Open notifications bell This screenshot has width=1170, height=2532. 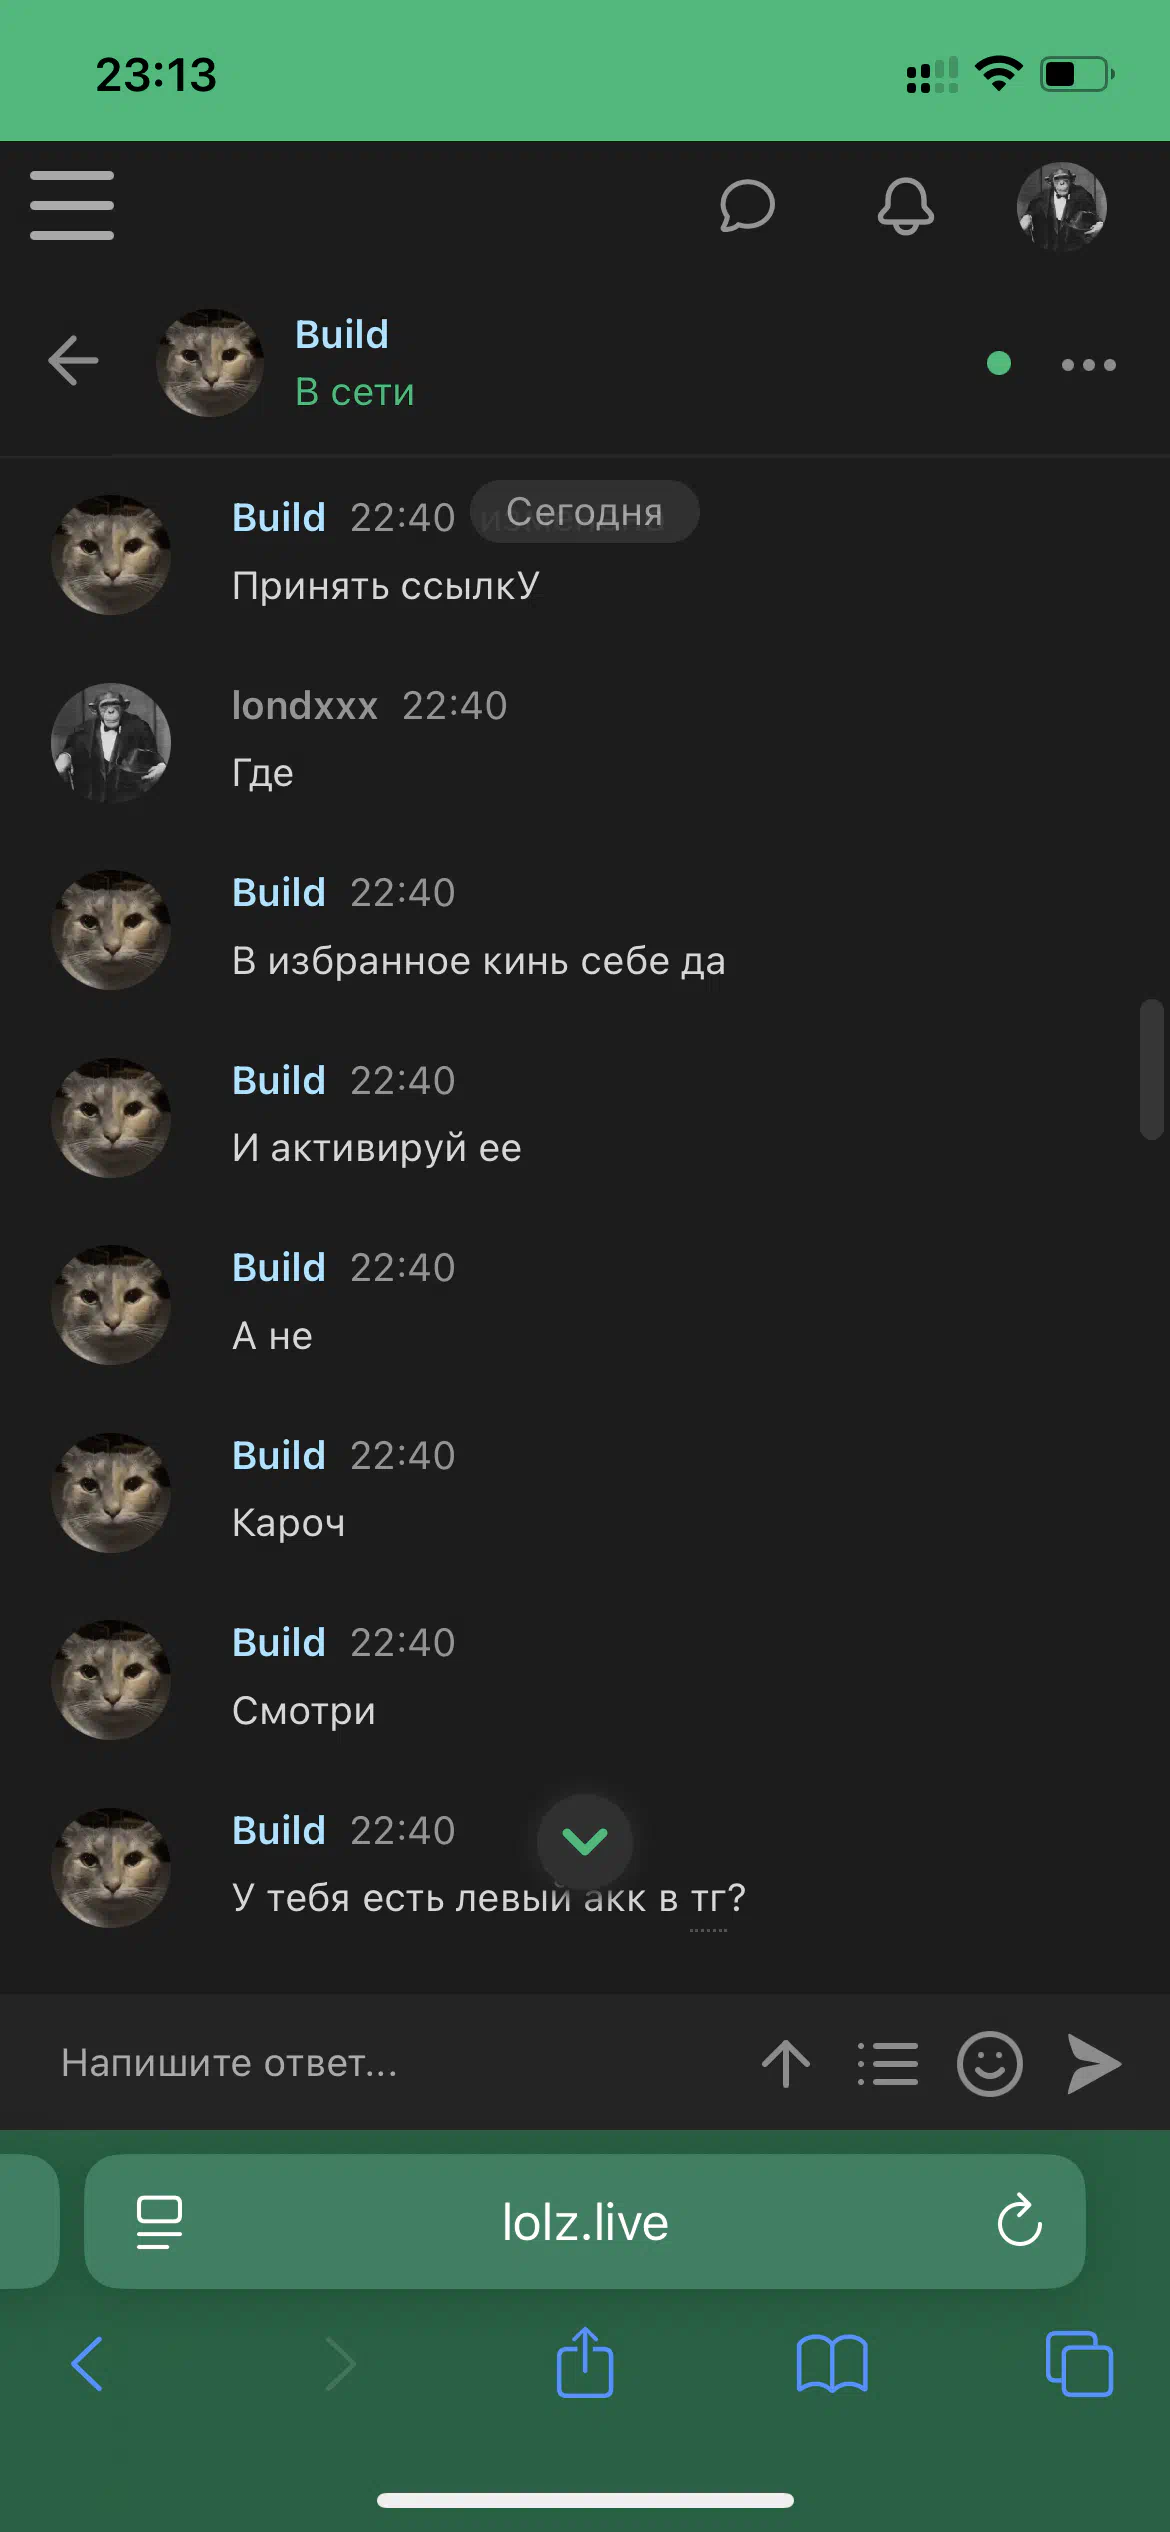(905, 206)
